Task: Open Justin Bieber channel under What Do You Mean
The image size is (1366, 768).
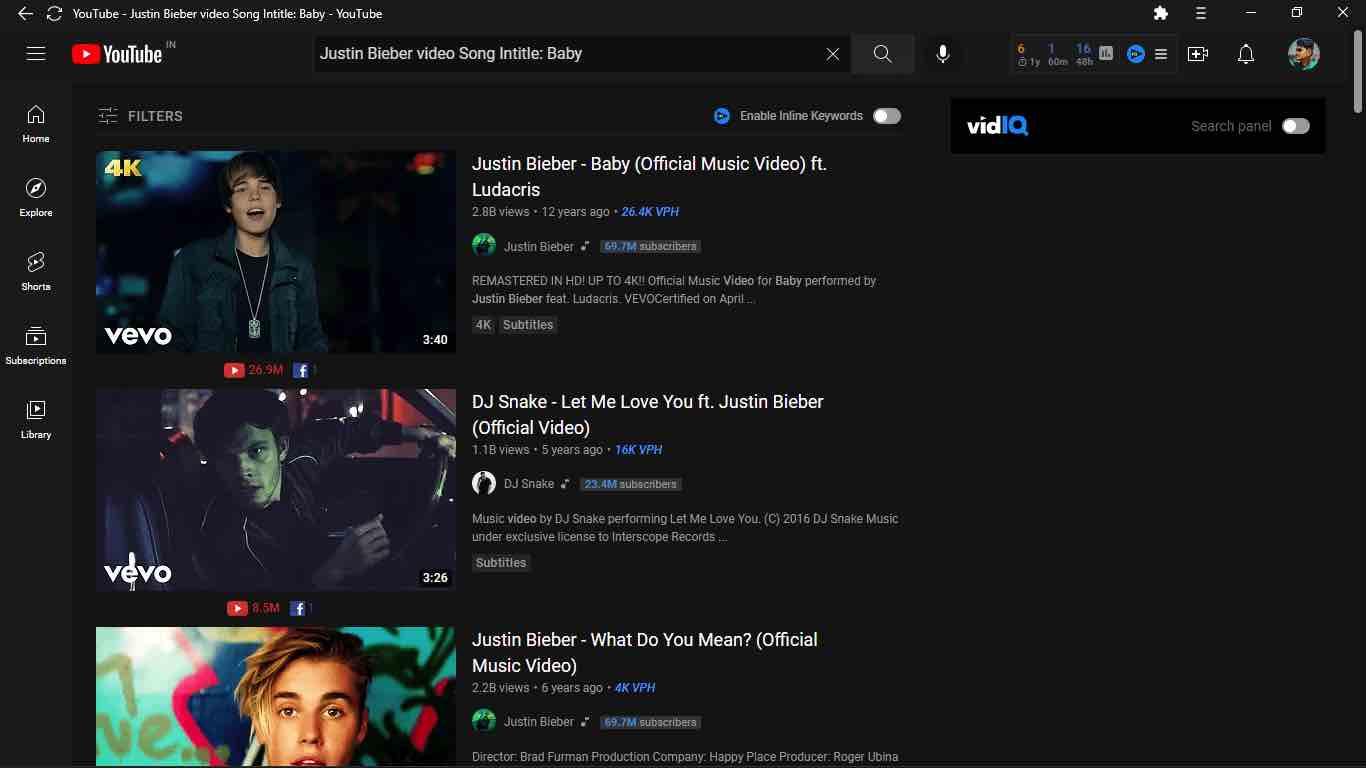Action: 539,722
